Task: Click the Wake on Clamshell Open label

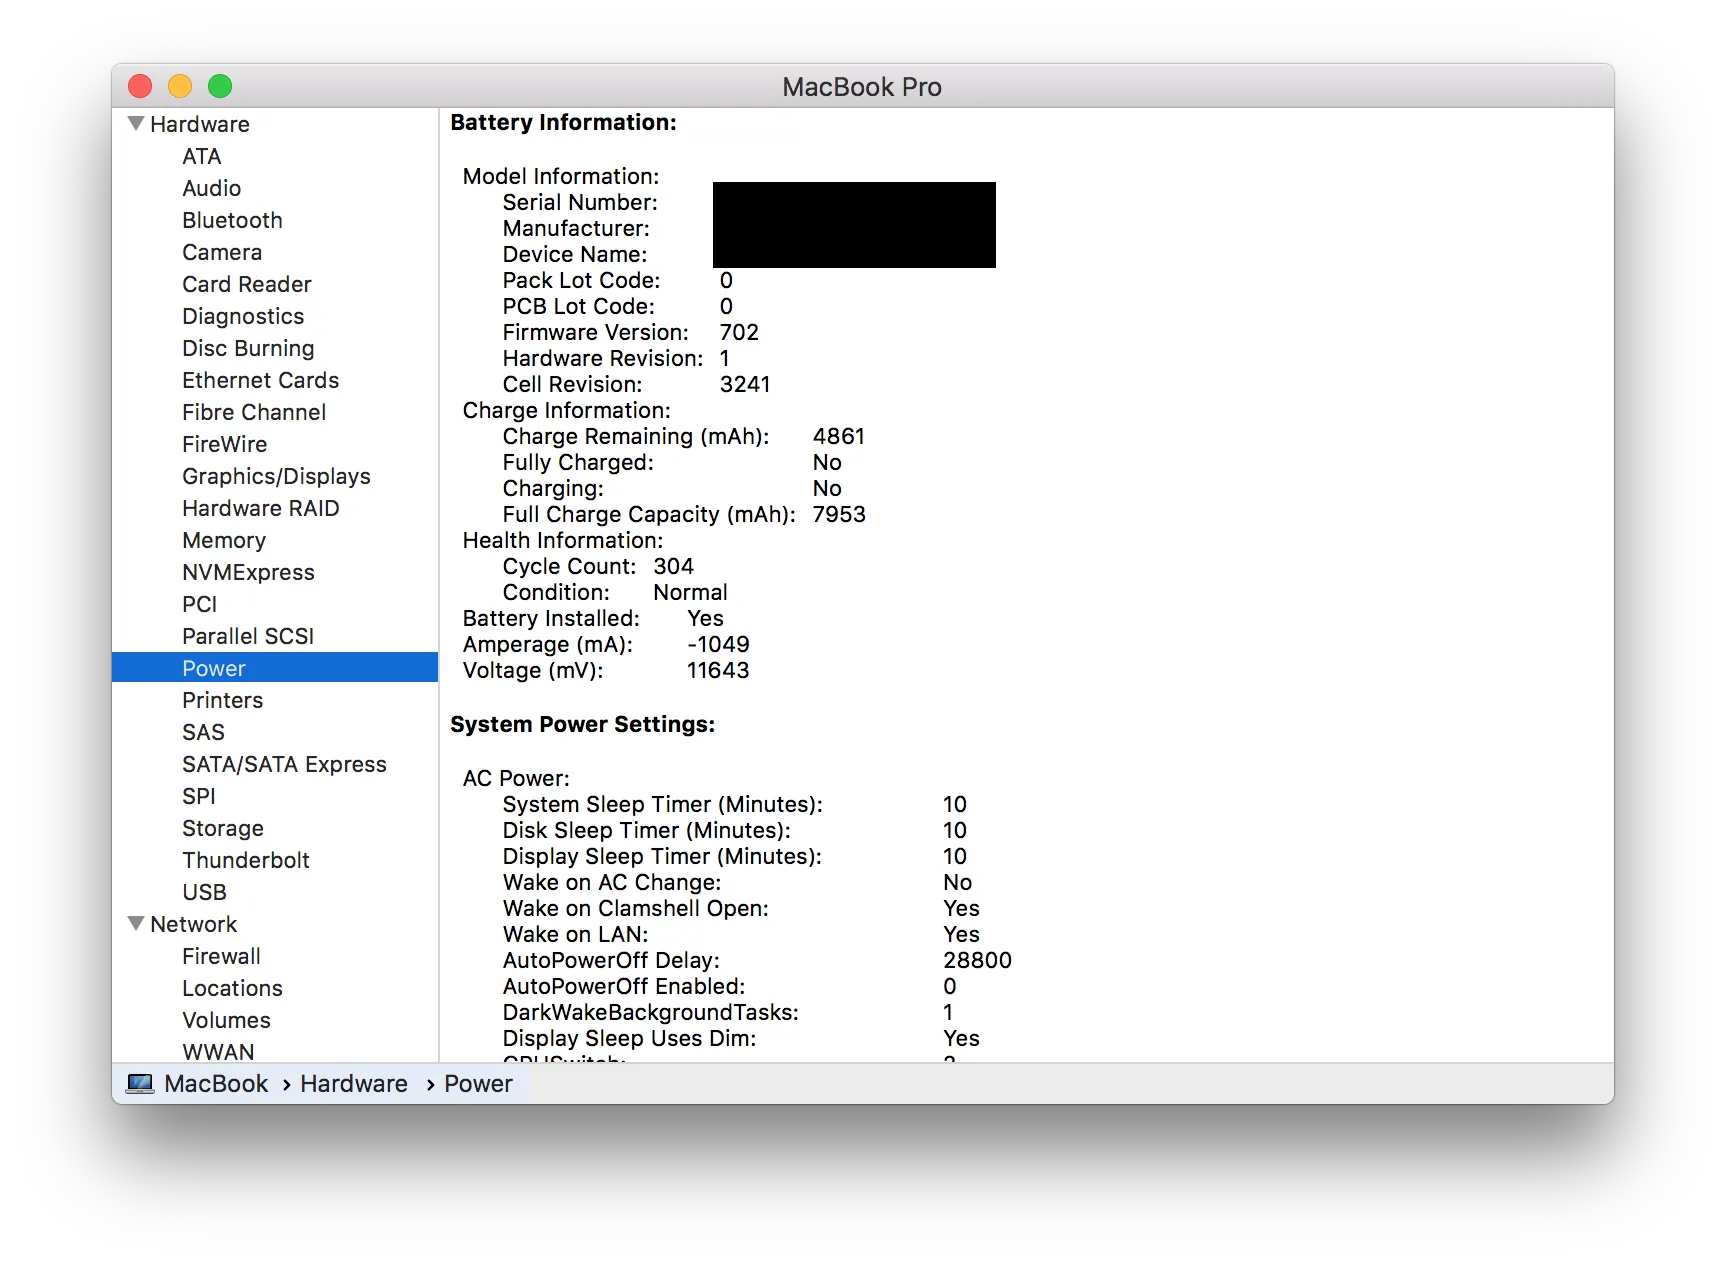Action: click(x=636, y=908)
